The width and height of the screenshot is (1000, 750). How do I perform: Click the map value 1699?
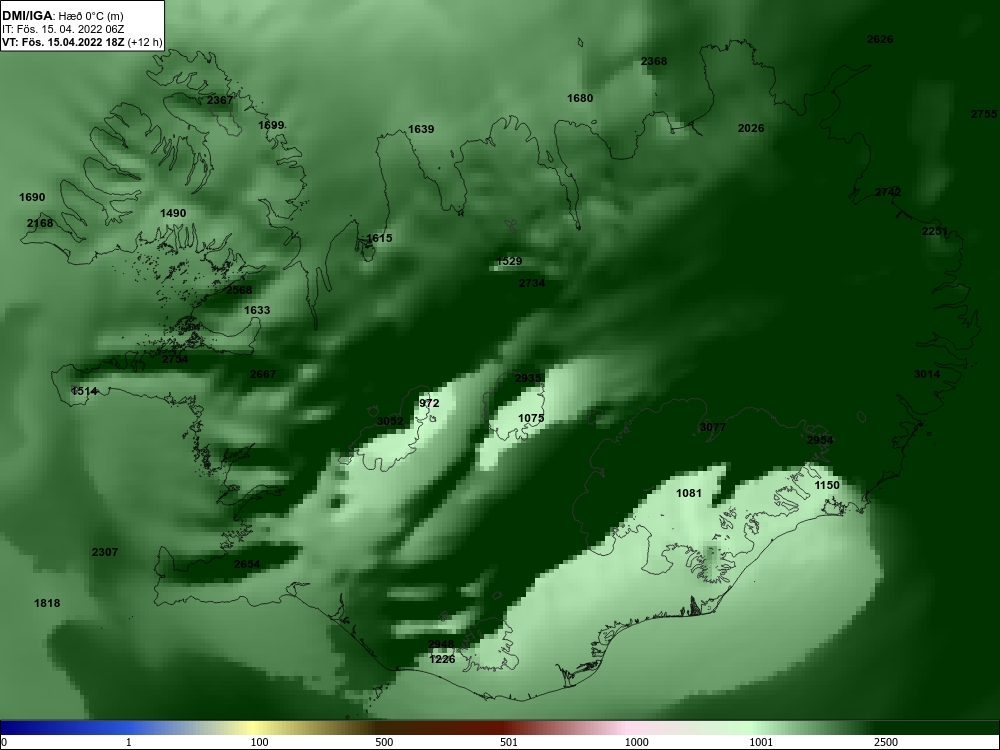point(271,125)
